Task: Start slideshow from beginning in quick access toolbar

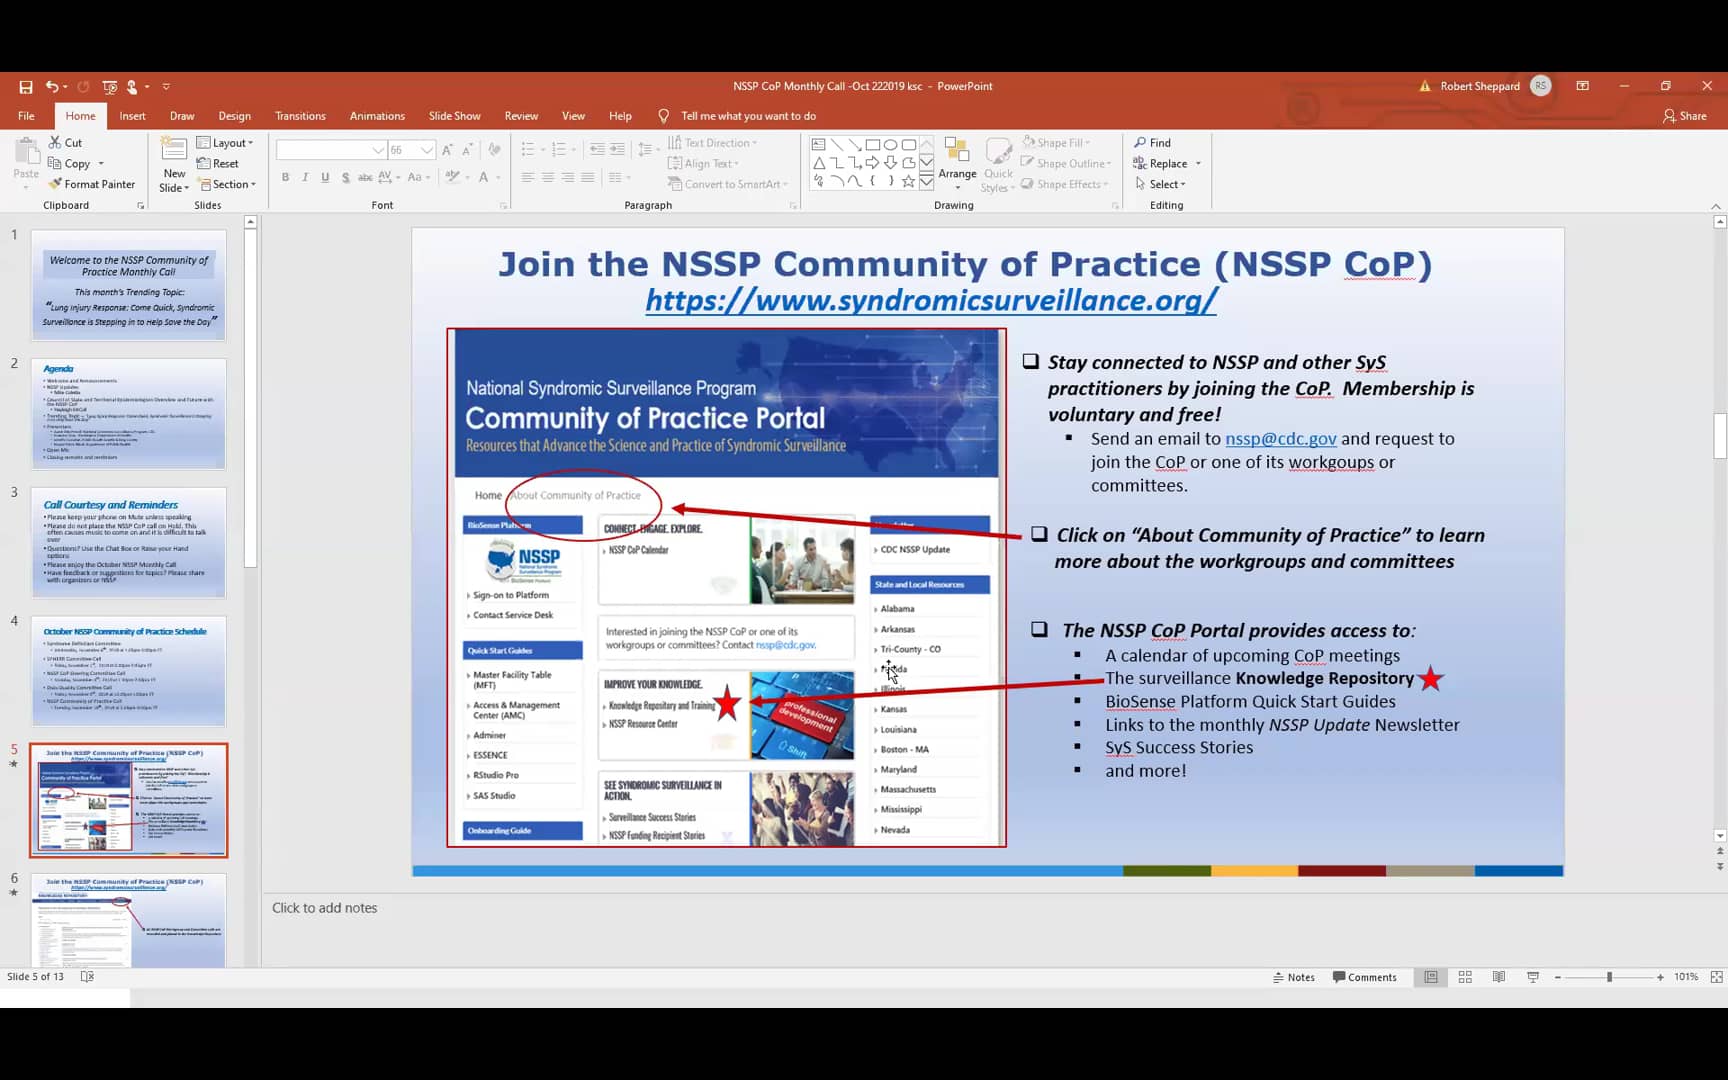Action: click(110, 87)
